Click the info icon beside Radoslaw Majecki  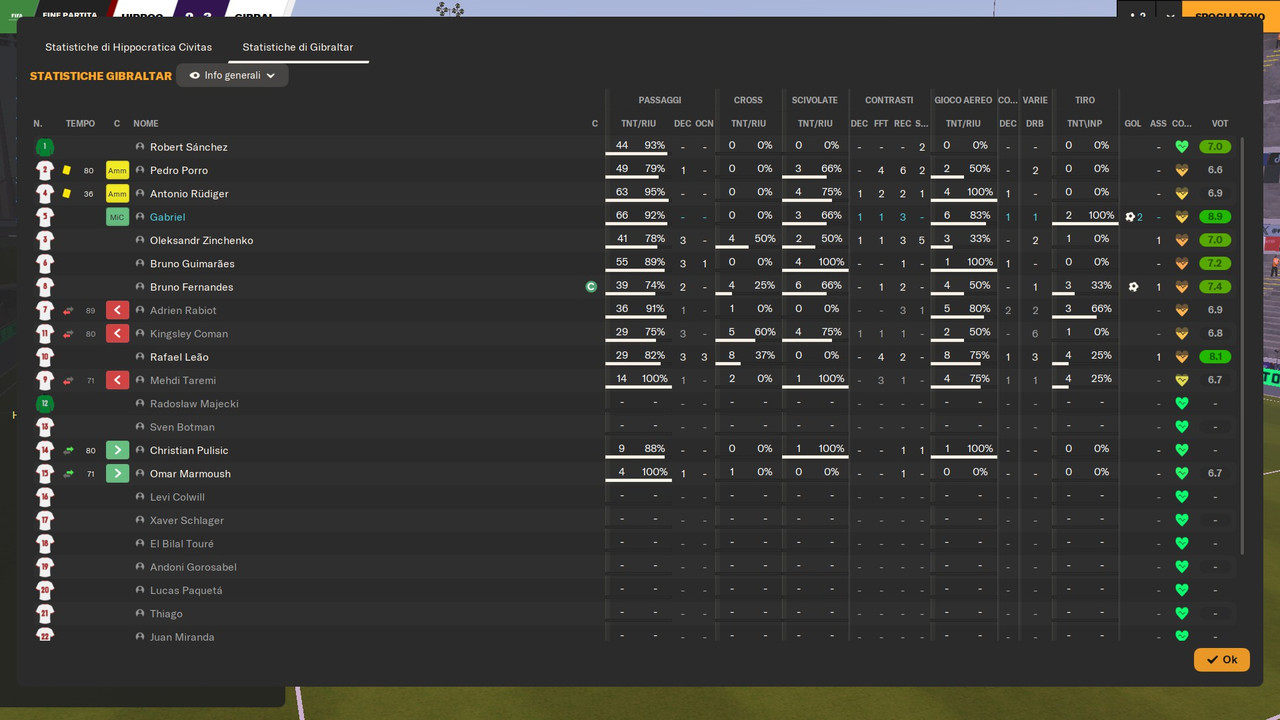tap(140, 404)
